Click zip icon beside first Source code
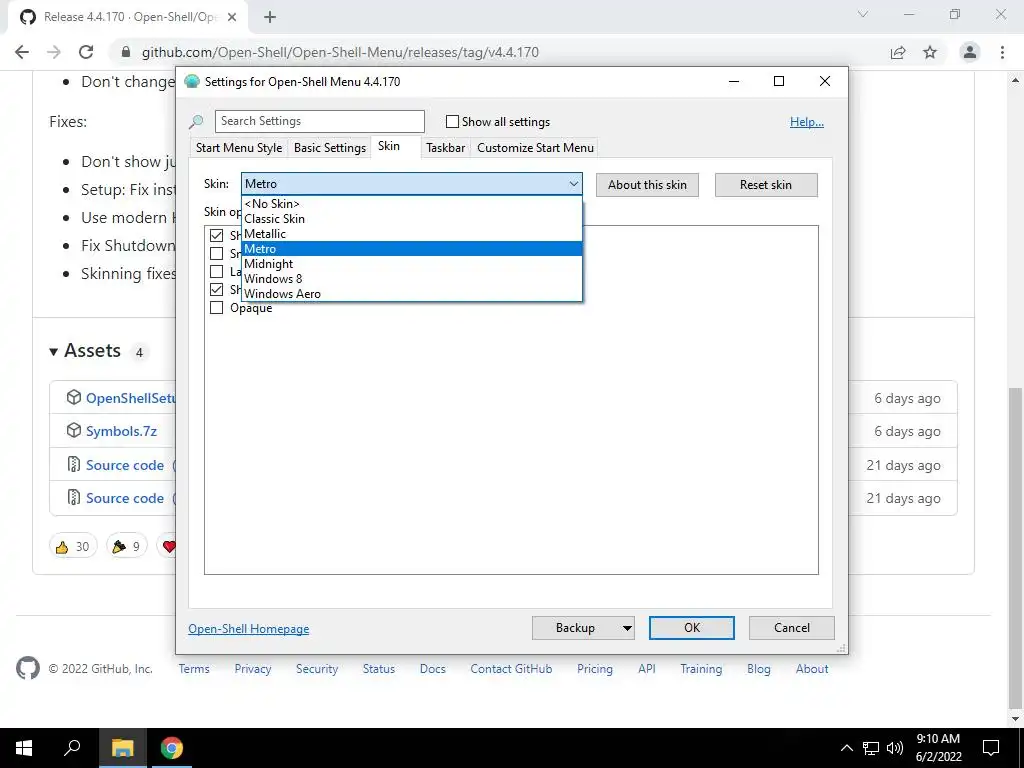Viewport: 1024px width, 768px height. [74, 464]
